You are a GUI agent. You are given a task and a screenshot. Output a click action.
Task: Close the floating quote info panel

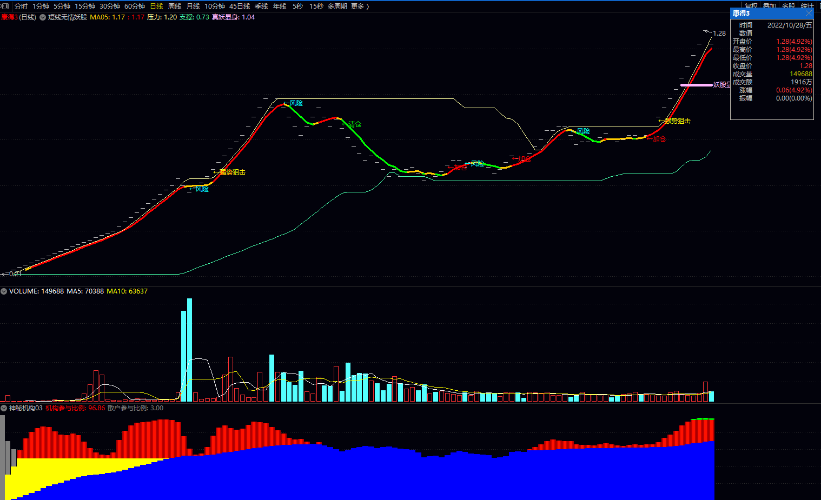tap(809, 13)
